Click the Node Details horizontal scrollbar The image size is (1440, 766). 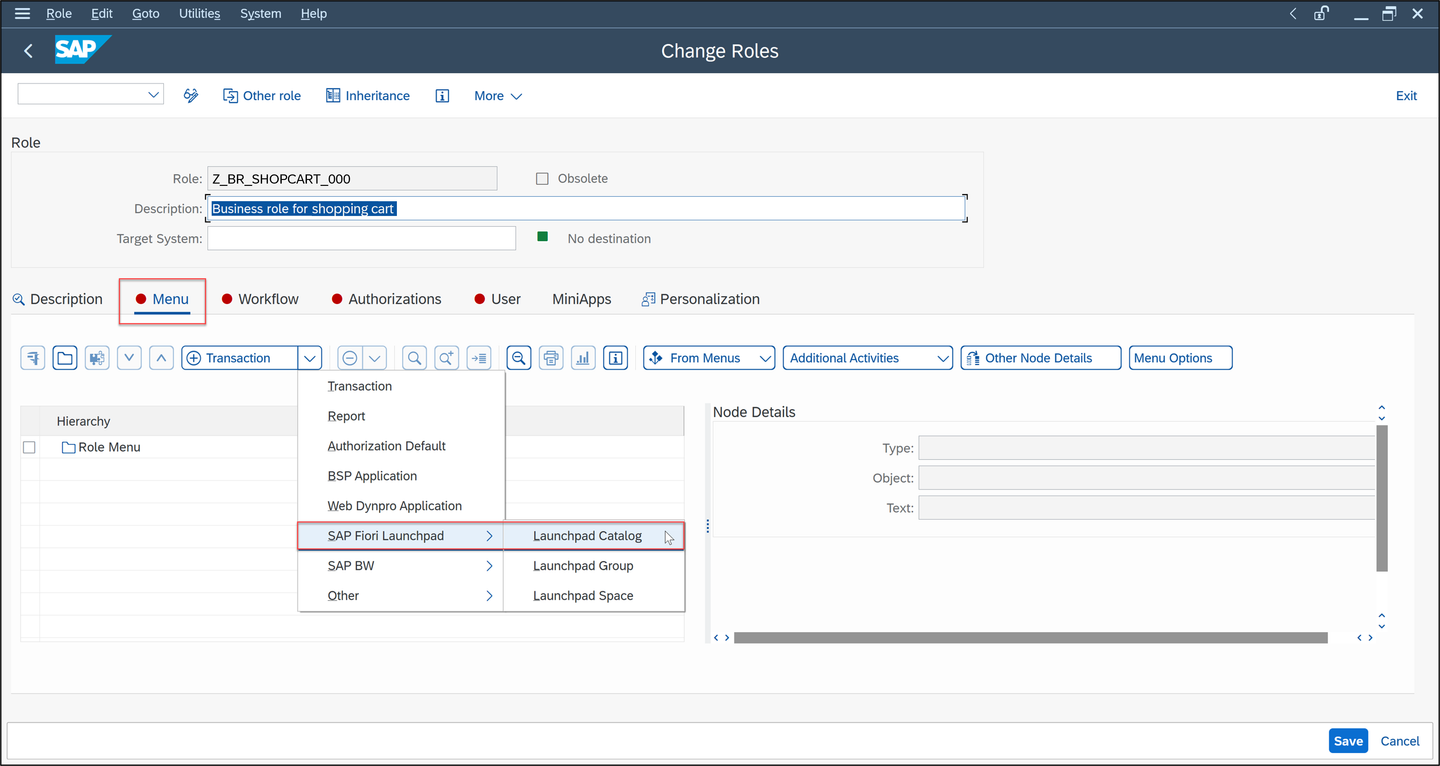click(1030, 637)
